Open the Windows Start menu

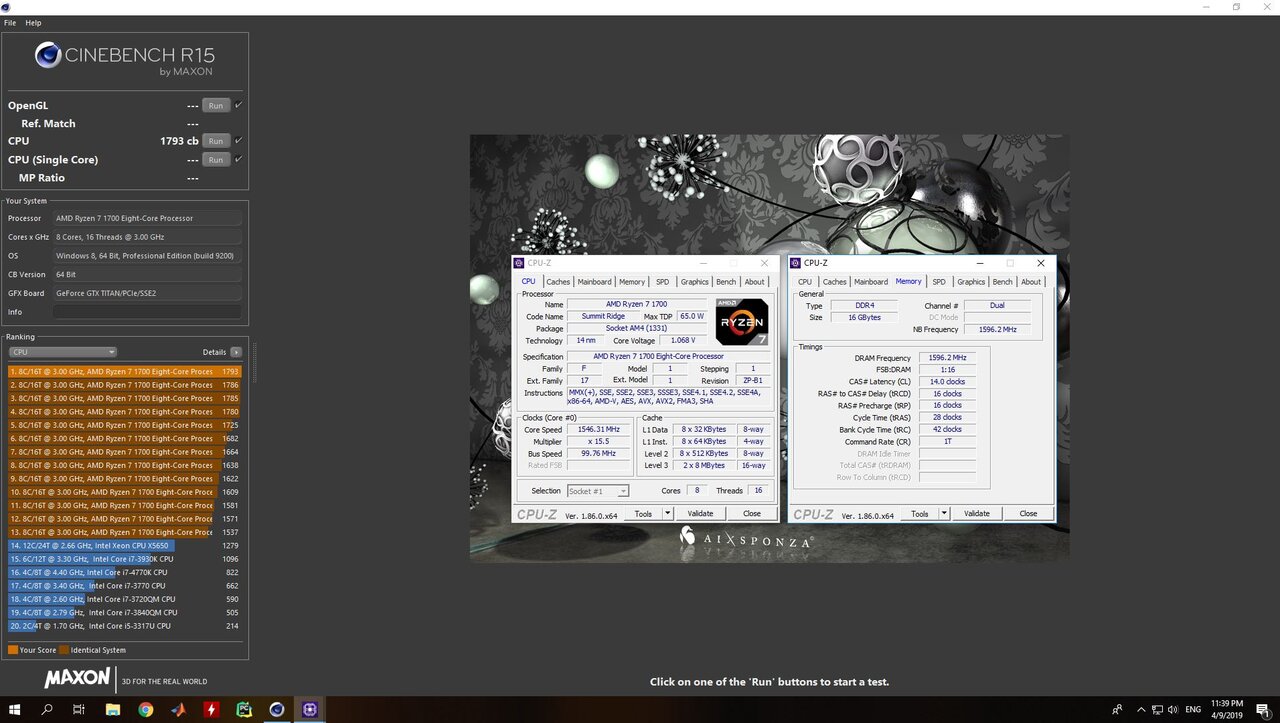(16, 709)
